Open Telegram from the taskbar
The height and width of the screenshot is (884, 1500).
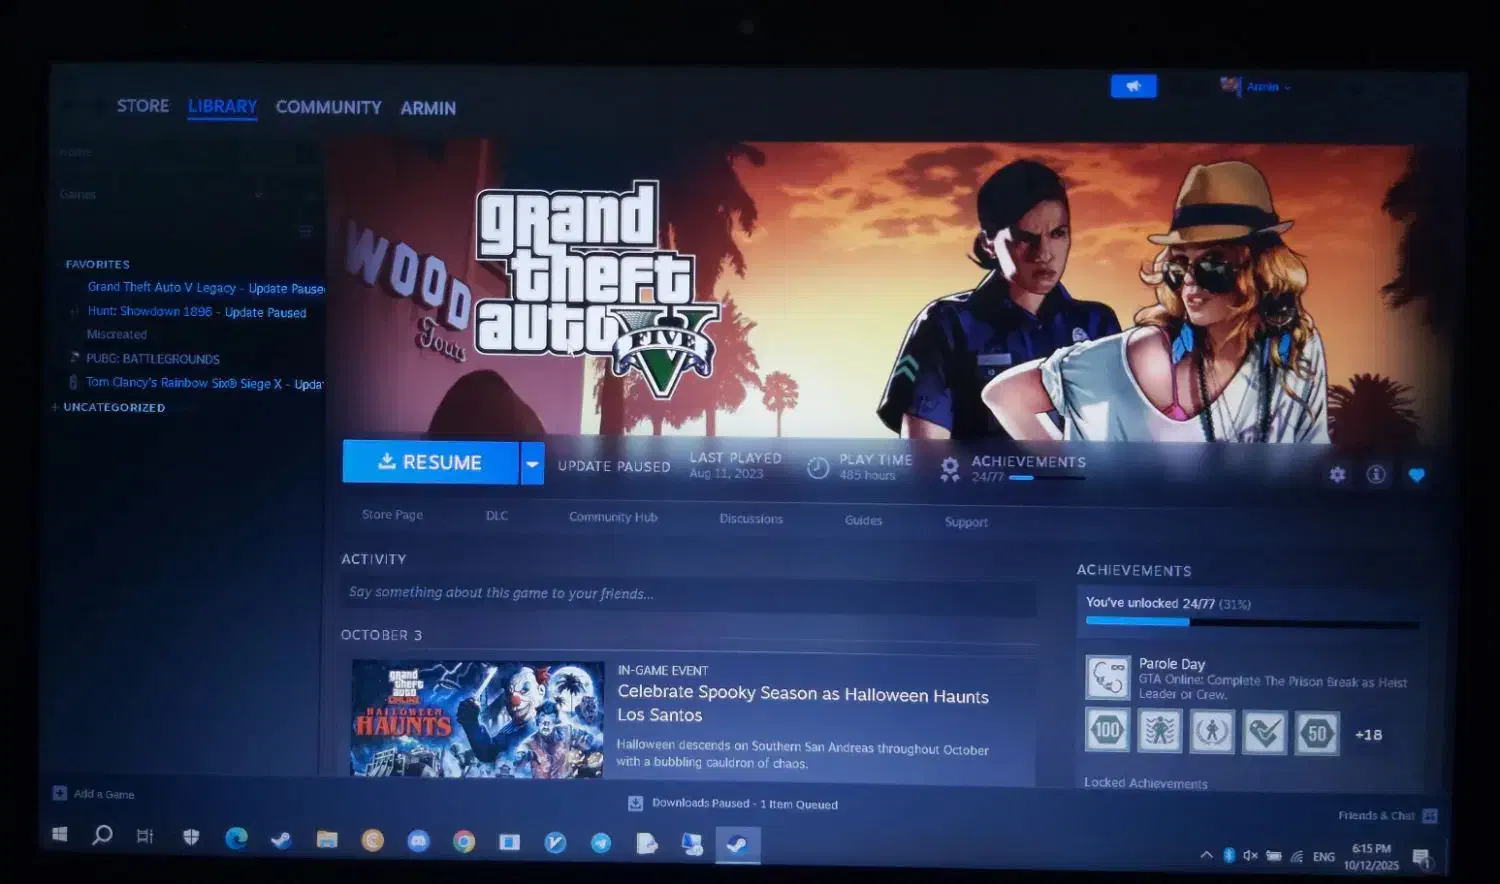click(601, 843)
